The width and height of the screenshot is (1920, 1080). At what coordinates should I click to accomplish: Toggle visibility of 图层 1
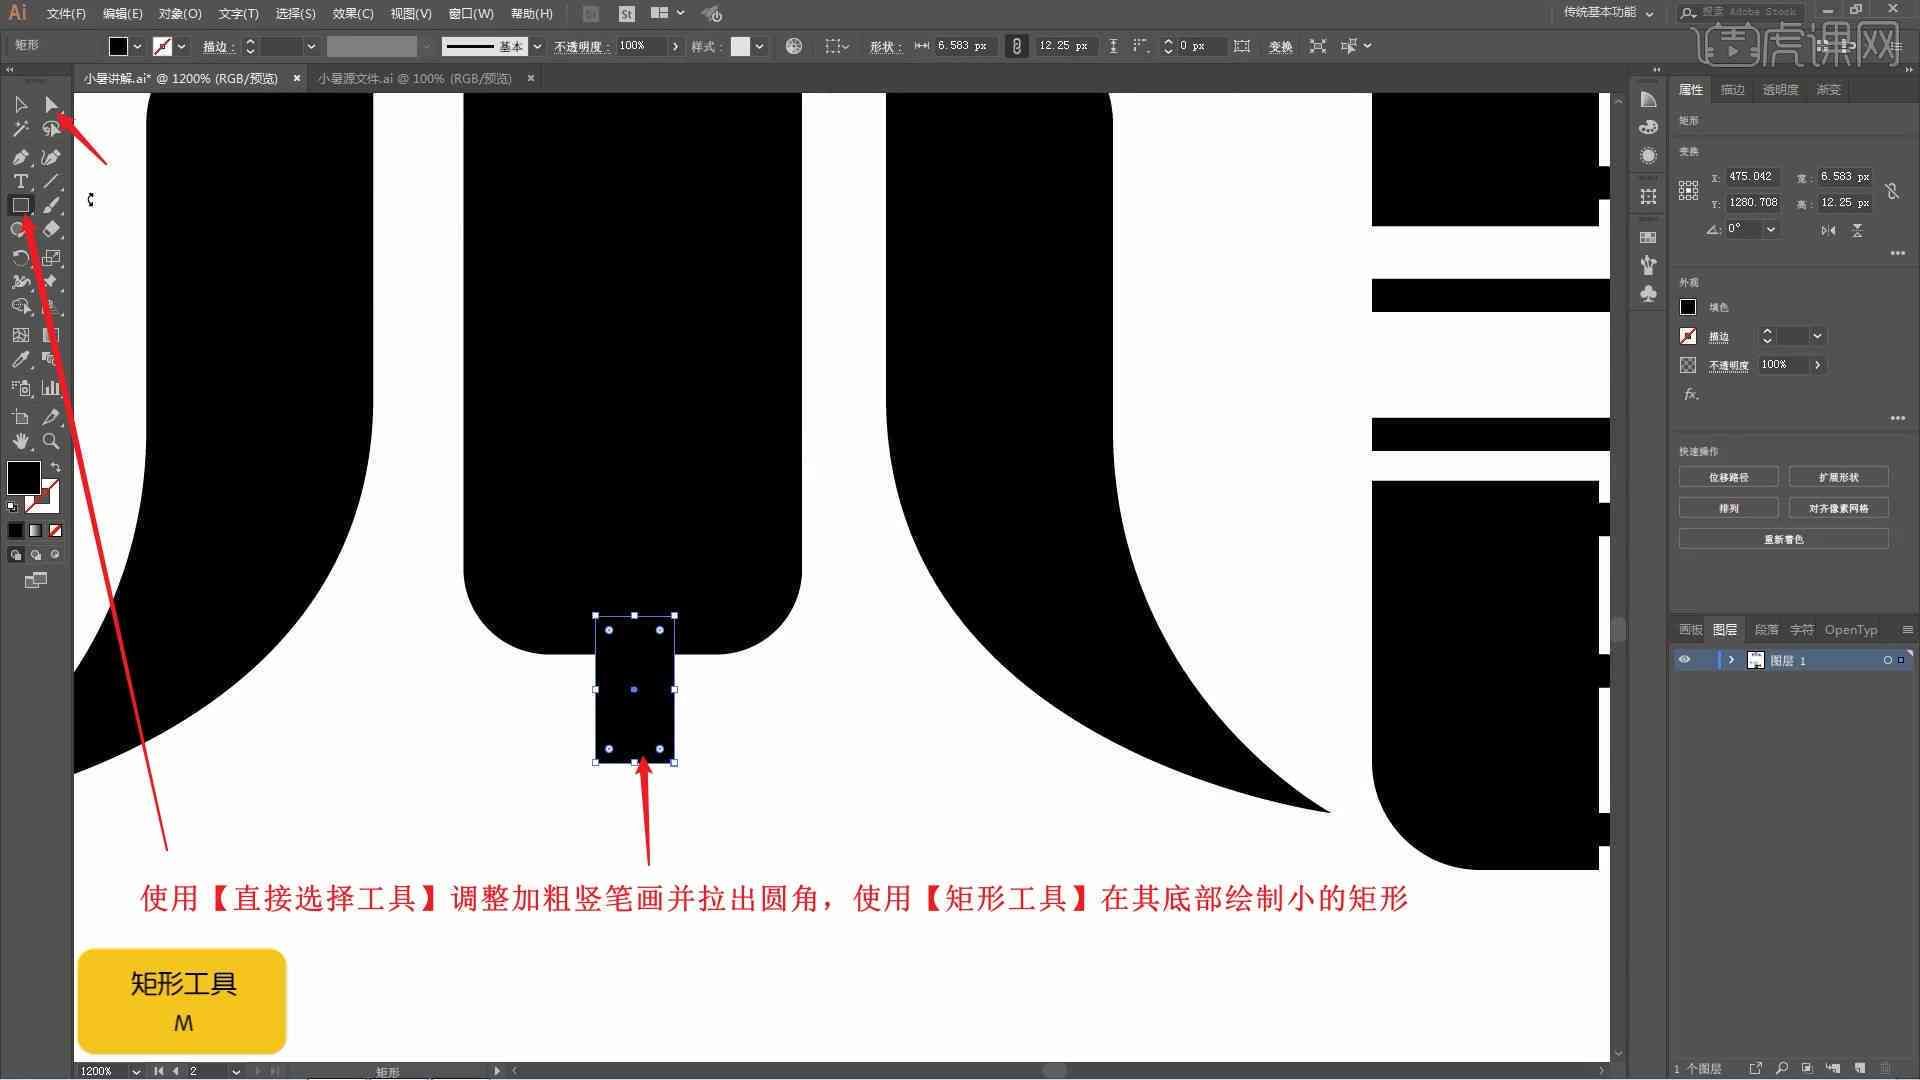[1685, 659]
